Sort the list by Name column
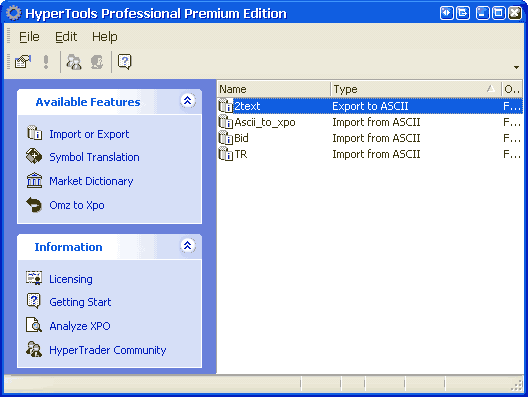Image resolution: width=528 pixels, height=397 pixels. click(274, 89)
